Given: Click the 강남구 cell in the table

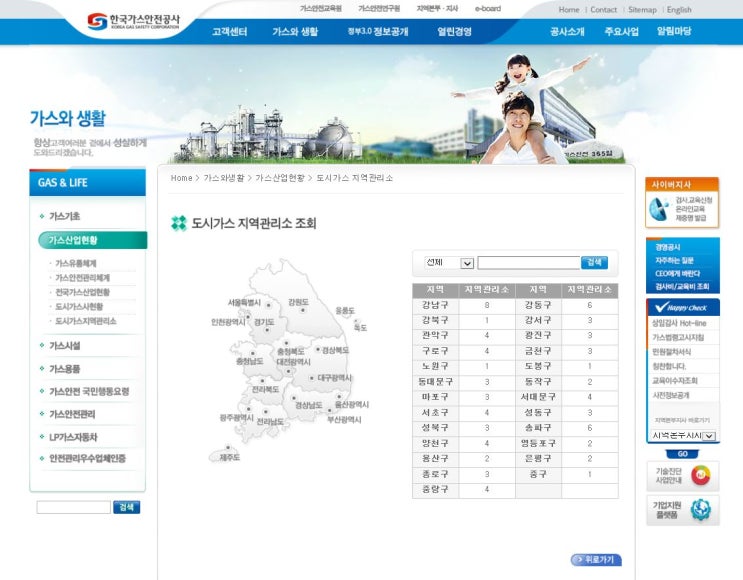Looking at the screenshot, I should [x=435, y=305].
